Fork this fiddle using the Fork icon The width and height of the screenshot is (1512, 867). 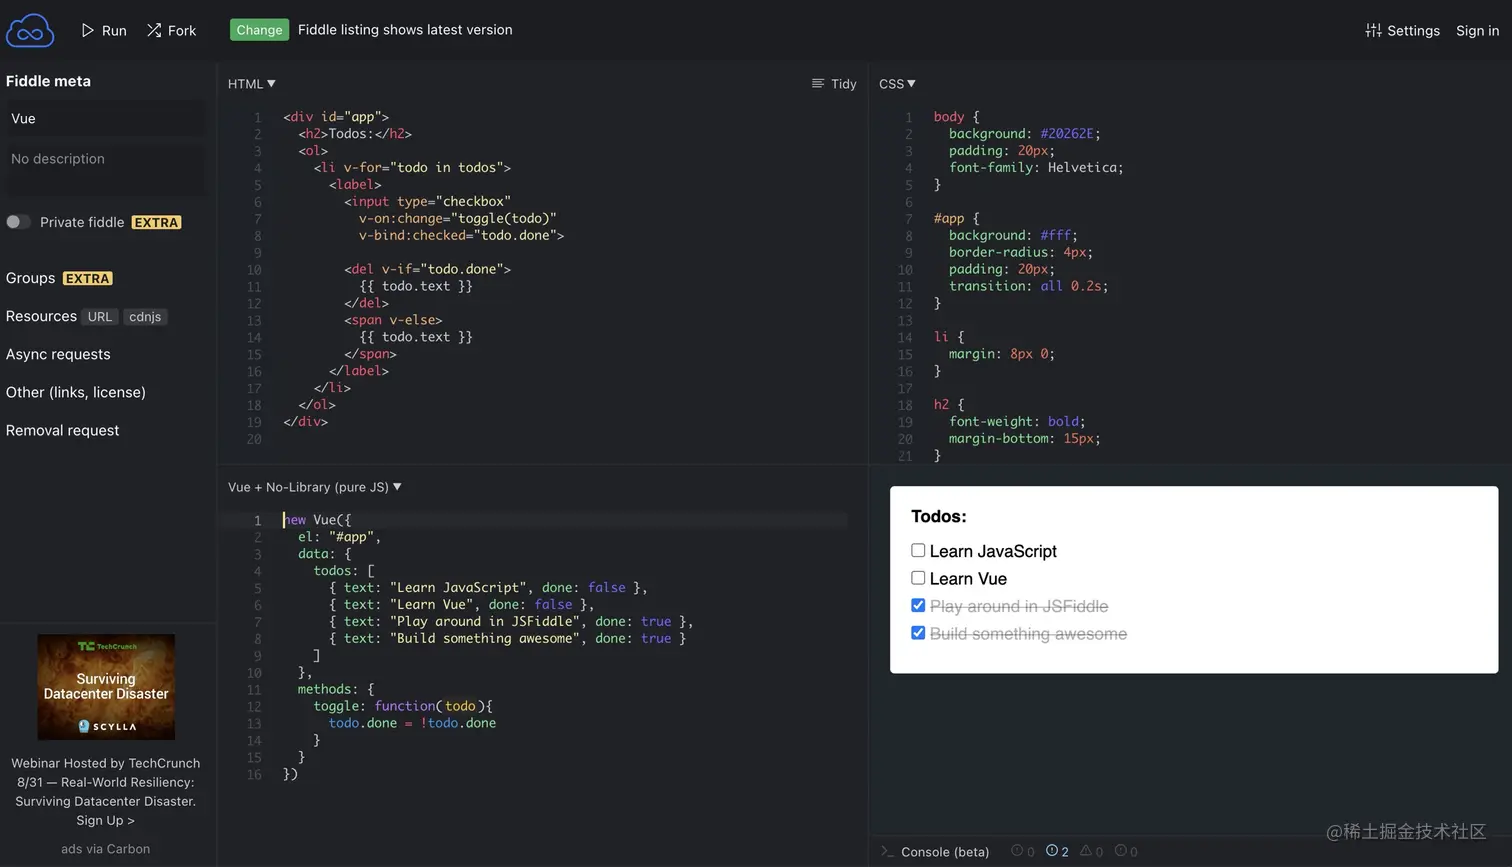point(154,30)
